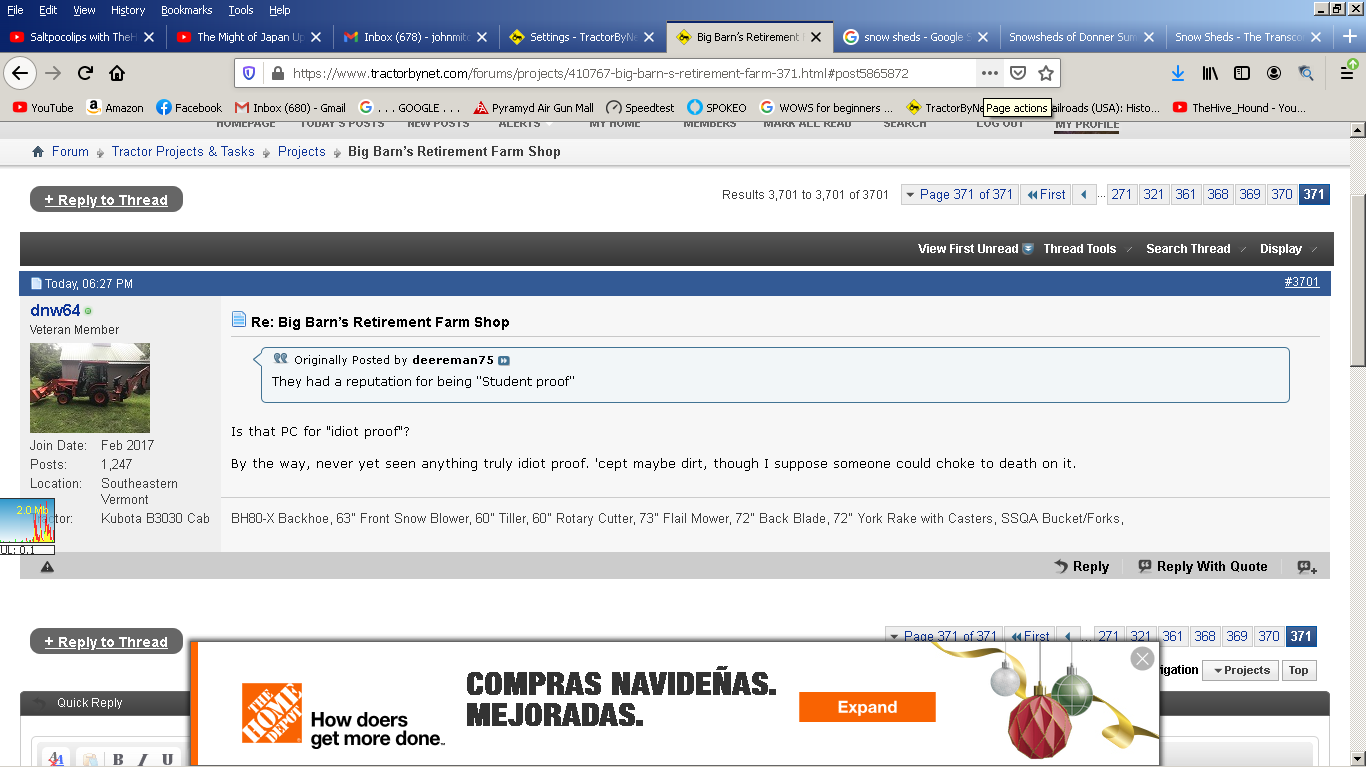Switch to the 'snow sheds - Google' tab

[912, 37]
